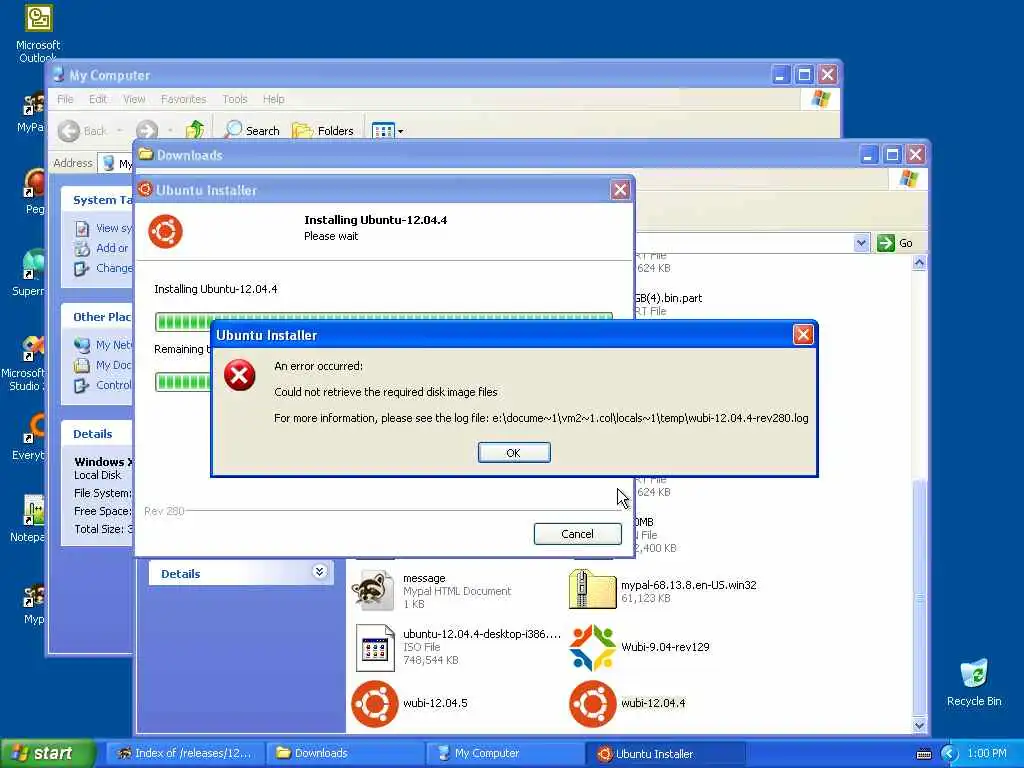Click Search in My Computer toolbar
The image size is (1024, 768).
pyautogui.click(x=252, y=131)
